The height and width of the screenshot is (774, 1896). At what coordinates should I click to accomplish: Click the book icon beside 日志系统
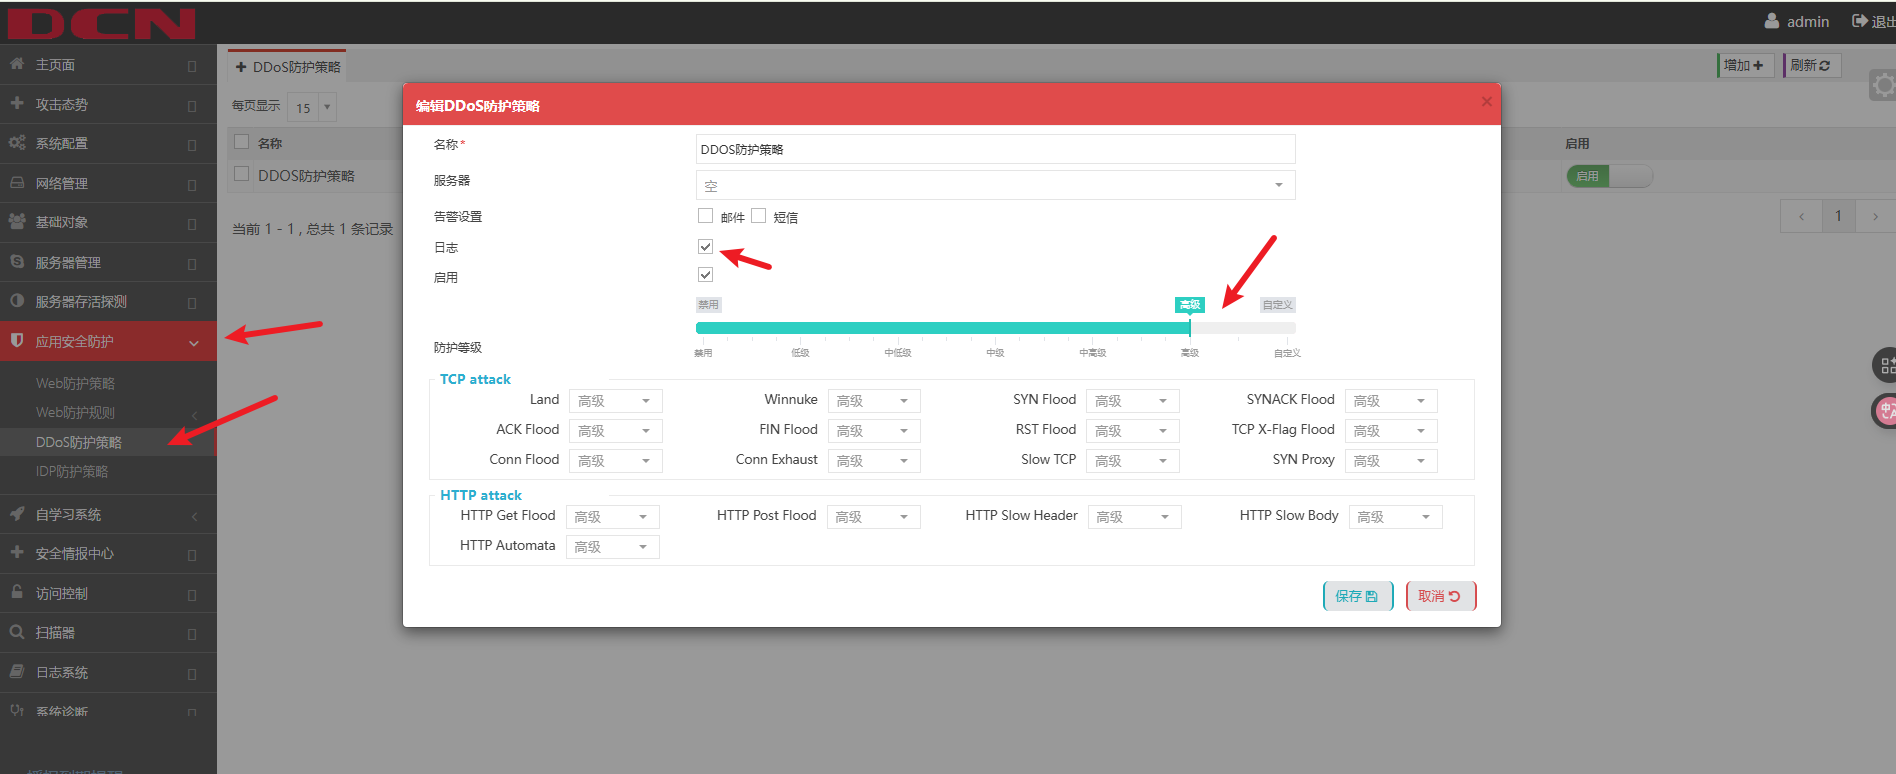(x=17, y=671)
